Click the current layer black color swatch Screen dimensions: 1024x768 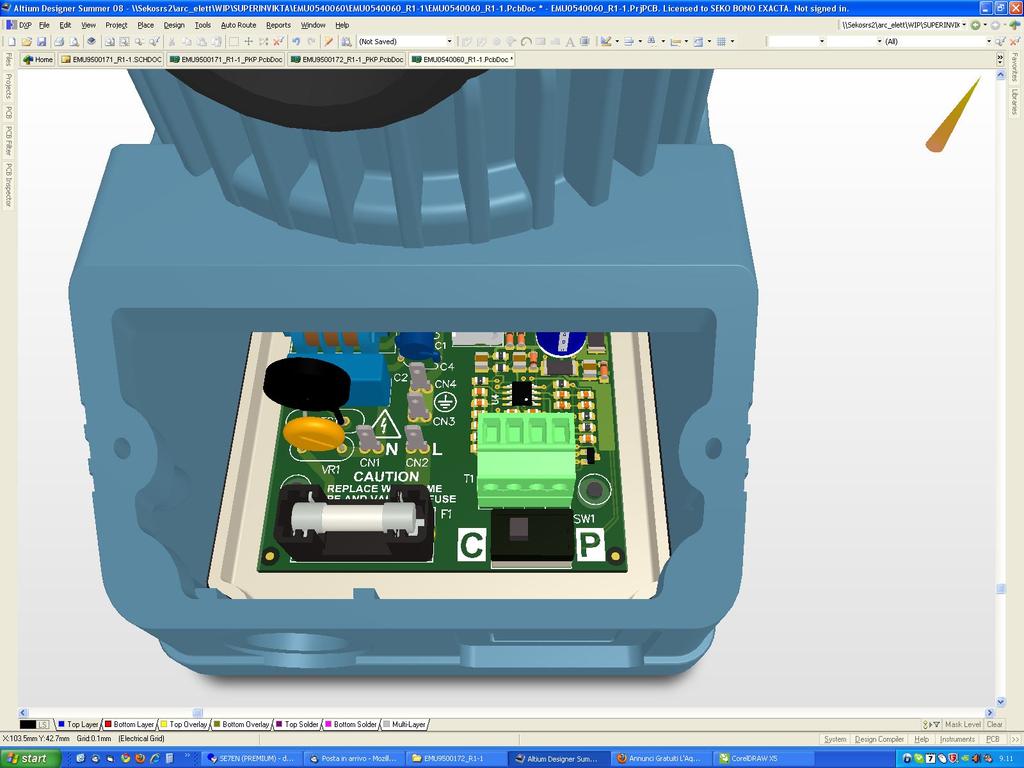(27, 724)
